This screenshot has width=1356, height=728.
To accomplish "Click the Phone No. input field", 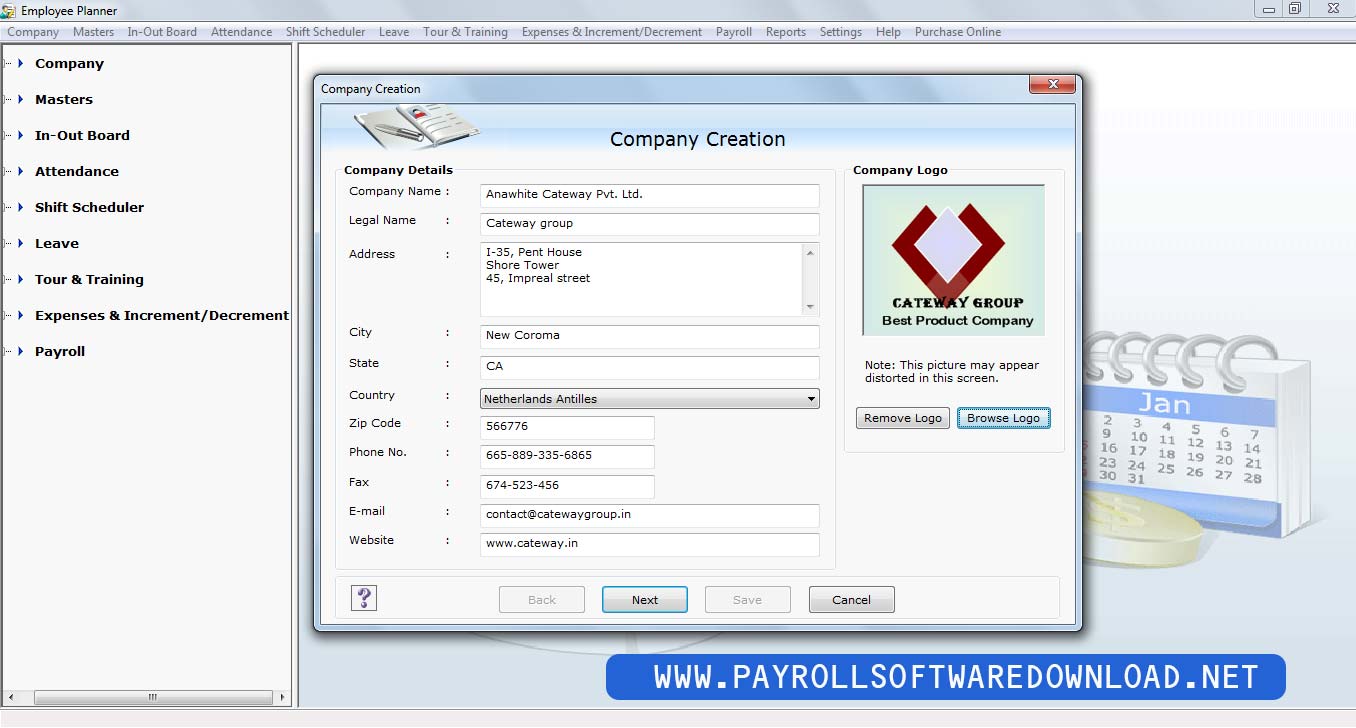I will pyautogui.click(x=568, y=456).
